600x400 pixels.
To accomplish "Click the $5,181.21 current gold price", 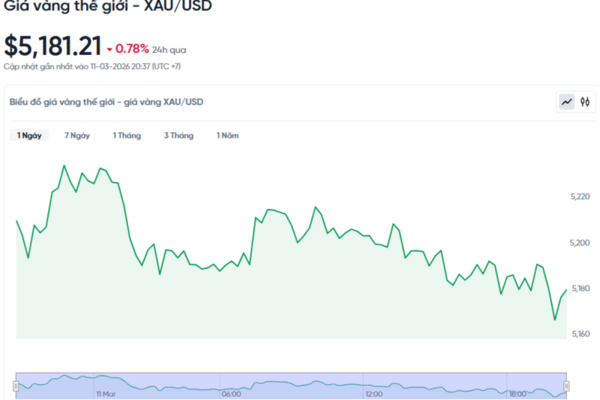I will (x=53, y=46).
